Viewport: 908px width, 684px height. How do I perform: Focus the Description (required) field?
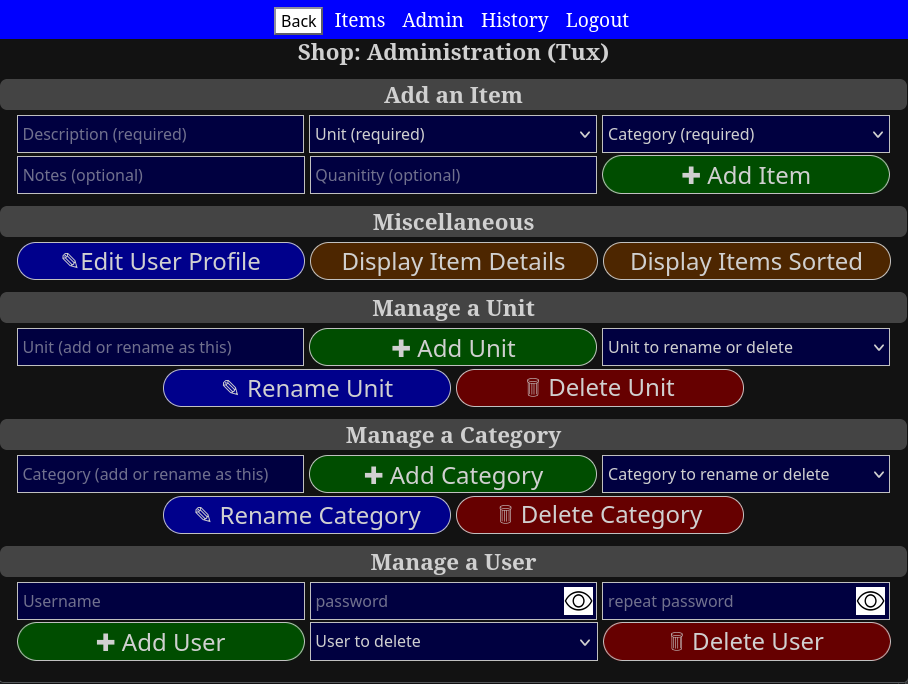coord(160,134)
